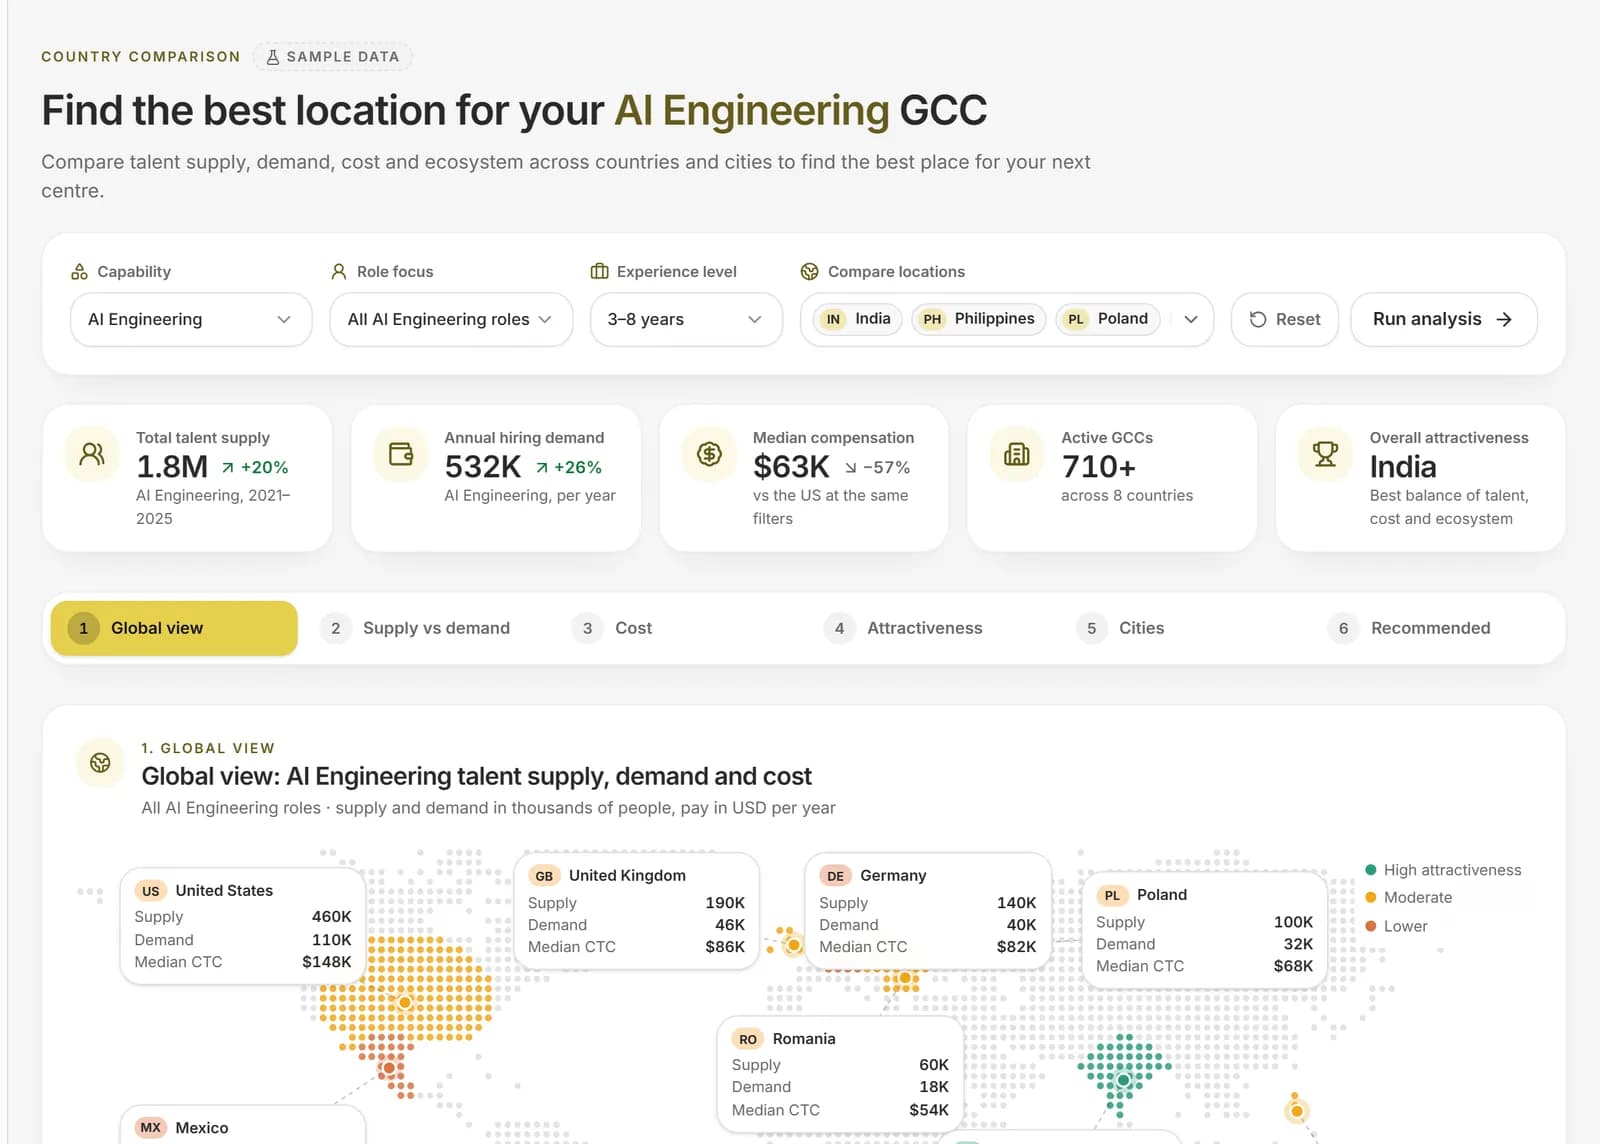Click the Compare locations globe icon
This screenshot has width=1600, height=1144.
[809, 272]
